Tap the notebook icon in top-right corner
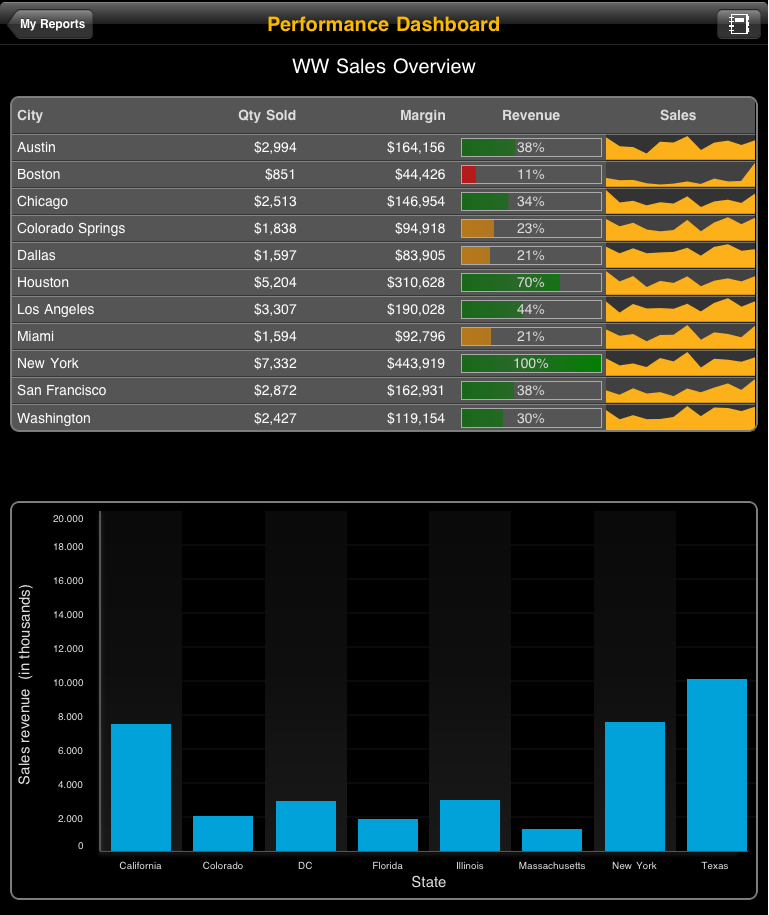 click(x=738, y=24)
